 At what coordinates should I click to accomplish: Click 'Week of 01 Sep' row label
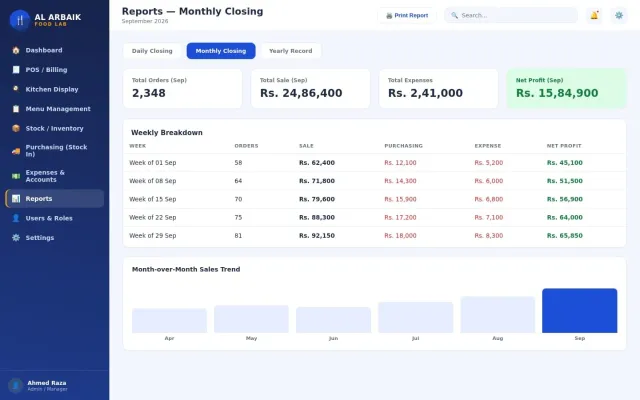pyautogui.click(x=153, y=162)
